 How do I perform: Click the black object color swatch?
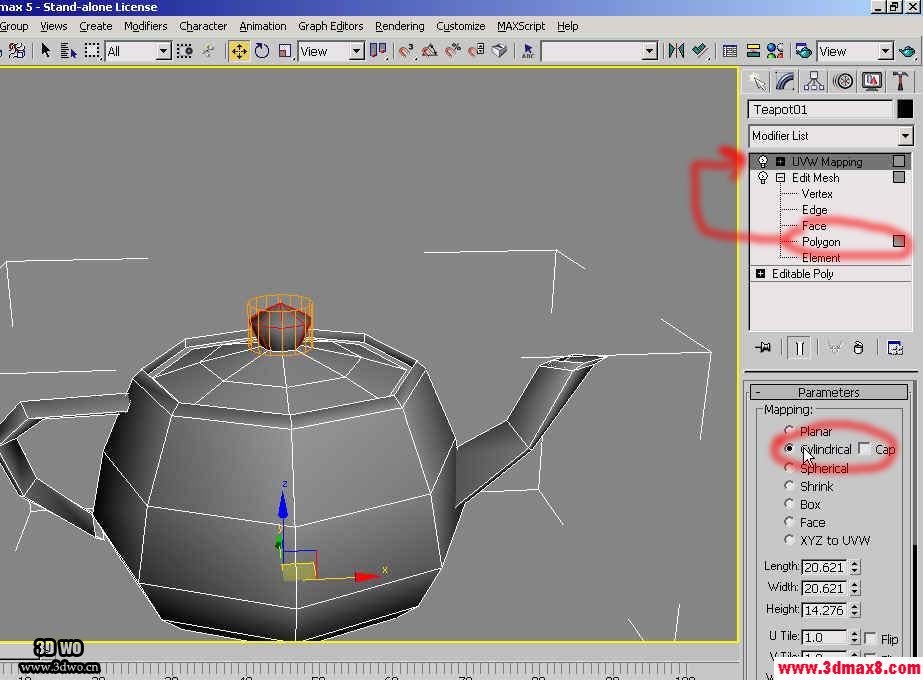pos(905,110)
